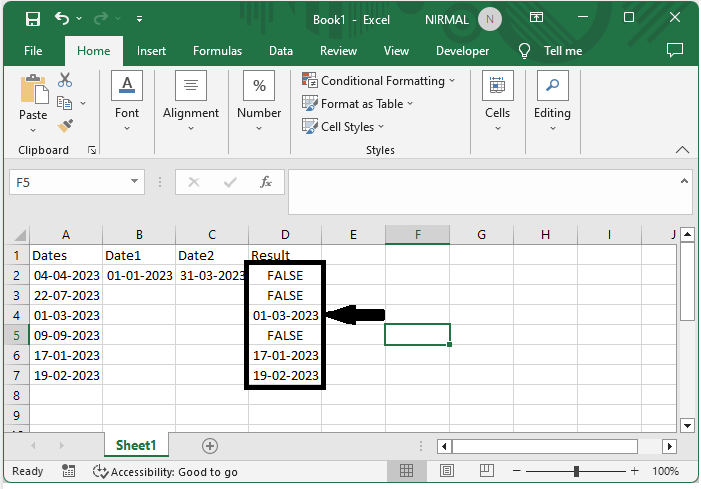Click the Enter checkmark in the formula bar
Screen dimensions: 701x489
coord(230,182)
